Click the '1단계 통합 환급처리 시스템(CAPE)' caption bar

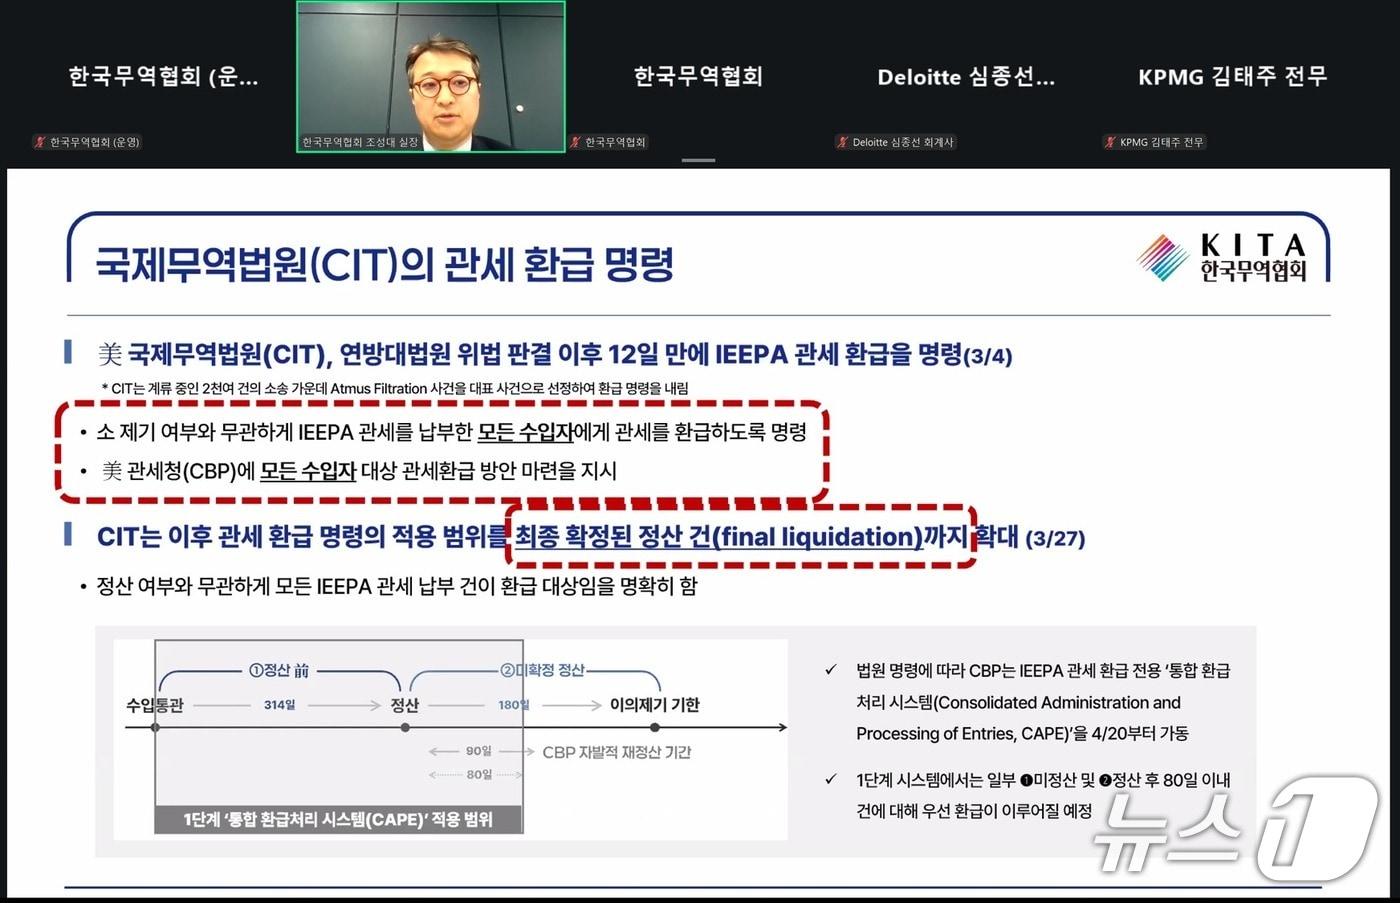339,820
